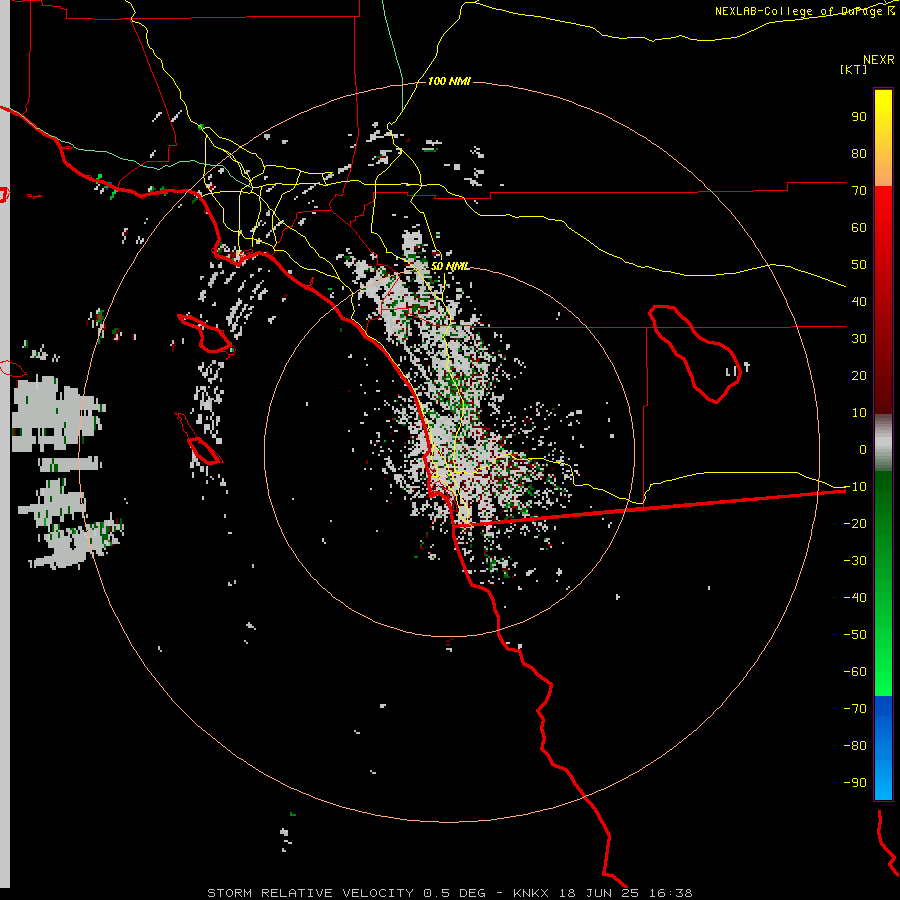The height and width of the screenshot is (900, 900).
Task: Click the 'NEXR' label above the color scale
Action: 879,59
